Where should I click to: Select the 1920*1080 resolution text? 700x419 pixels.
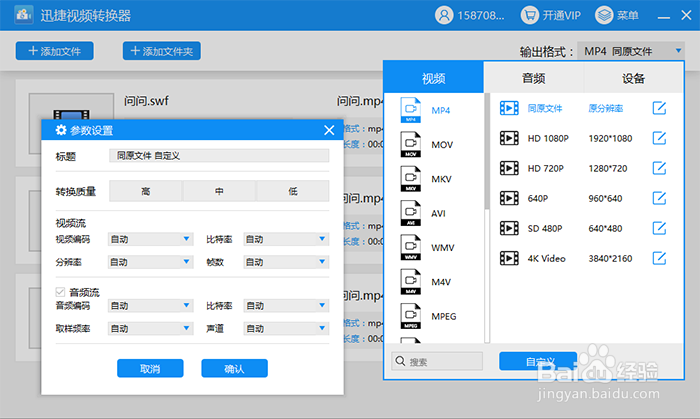click(x=610, y=138)
